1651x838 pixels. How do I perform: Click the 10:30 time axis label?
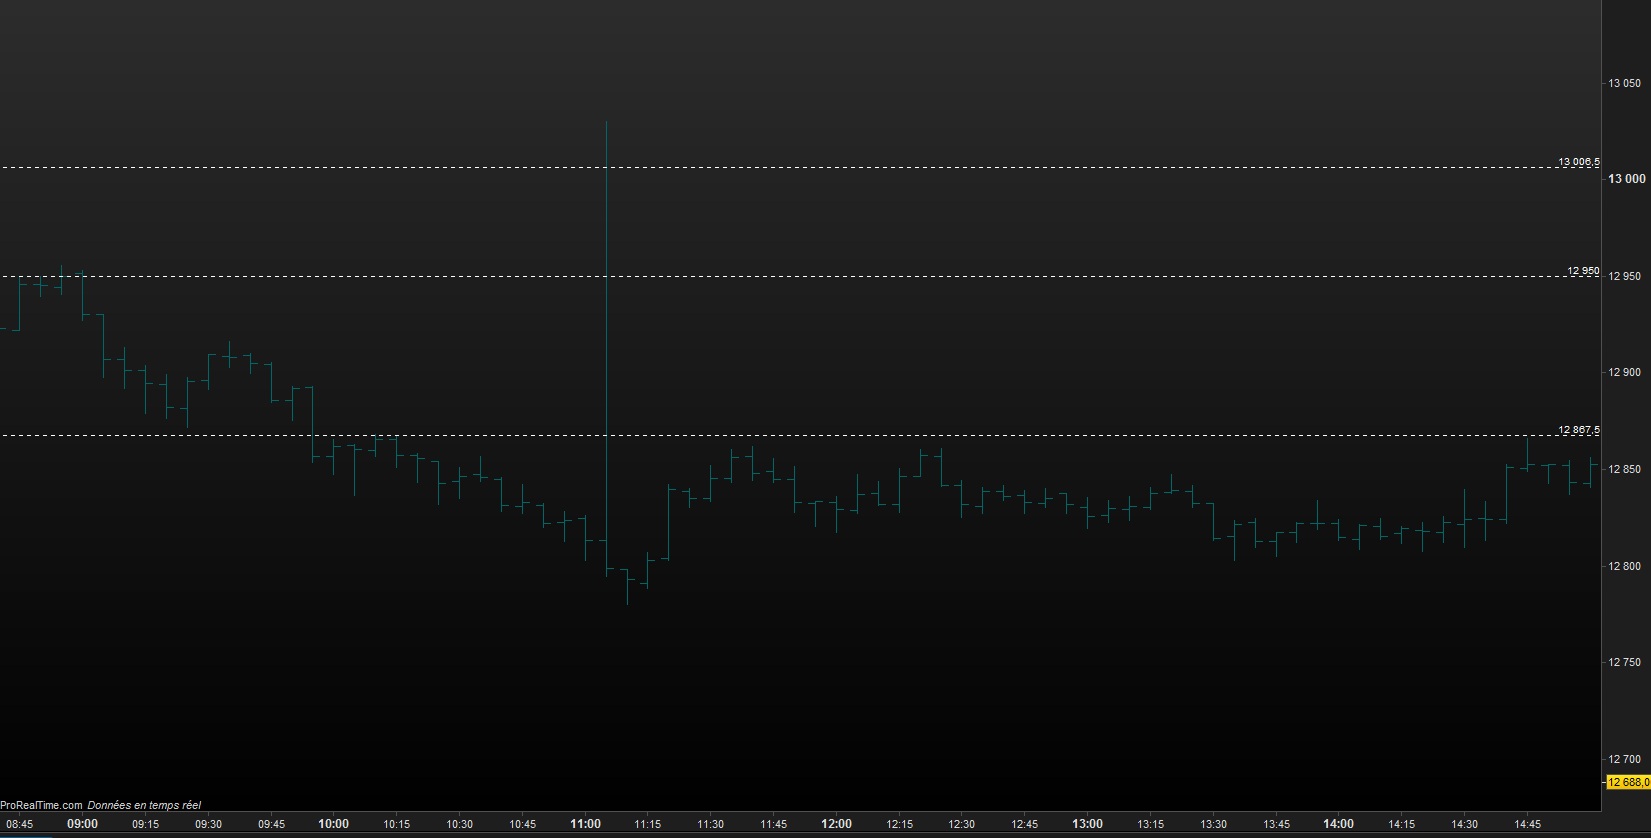pyautogui.click(x=459, y=825)
